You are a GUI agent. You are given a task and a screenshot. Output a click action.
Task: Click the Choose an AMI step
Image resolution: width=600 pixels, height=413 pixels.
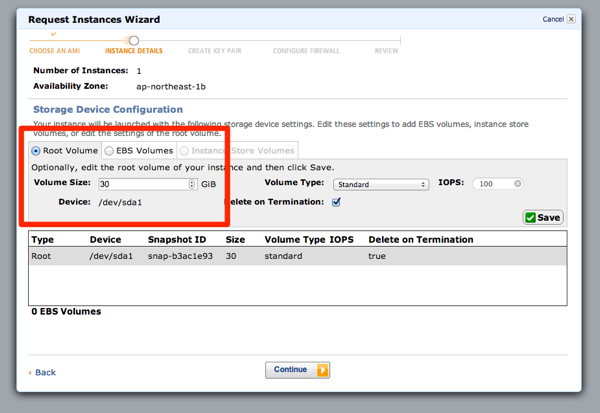(55, 51)
